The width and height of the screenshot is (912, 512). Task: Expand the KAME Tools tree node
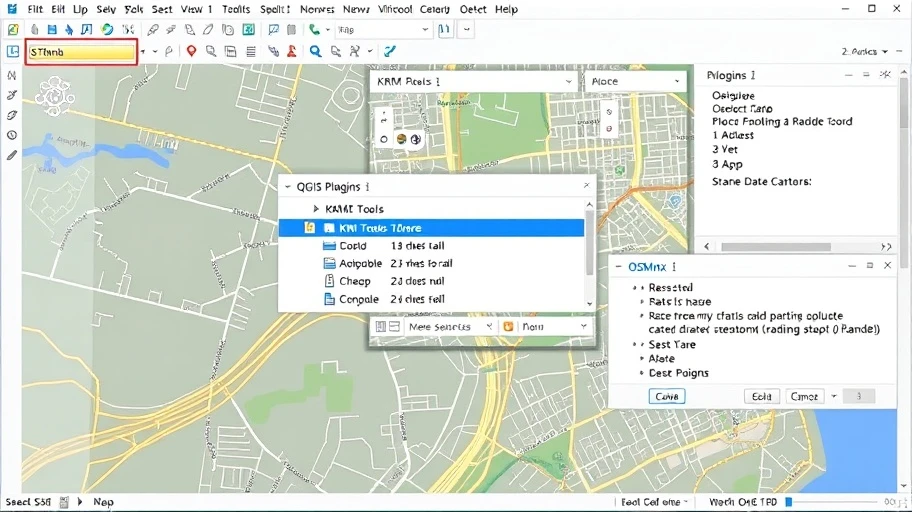pyautogui.click(x=316, y=209)
